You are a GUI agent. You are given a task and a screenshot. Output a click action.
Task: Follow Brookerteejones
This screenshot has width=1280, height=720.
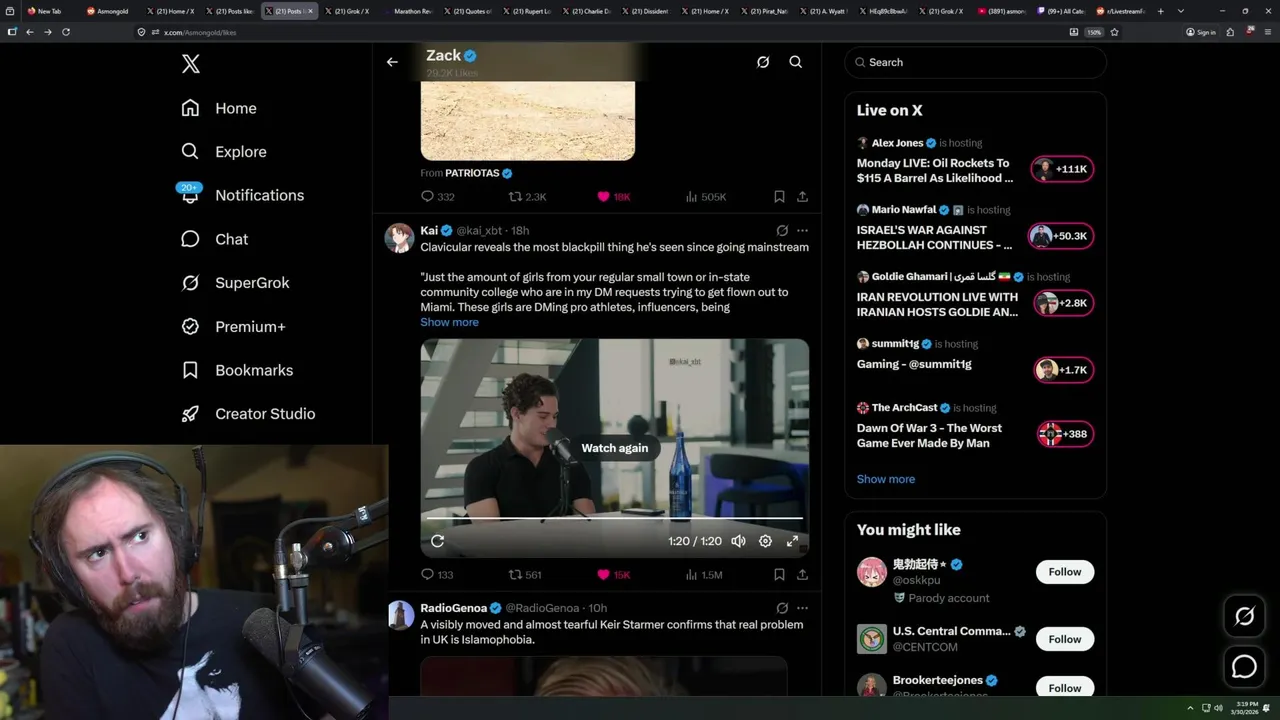pyautogui.click(x=1065, y=688)
